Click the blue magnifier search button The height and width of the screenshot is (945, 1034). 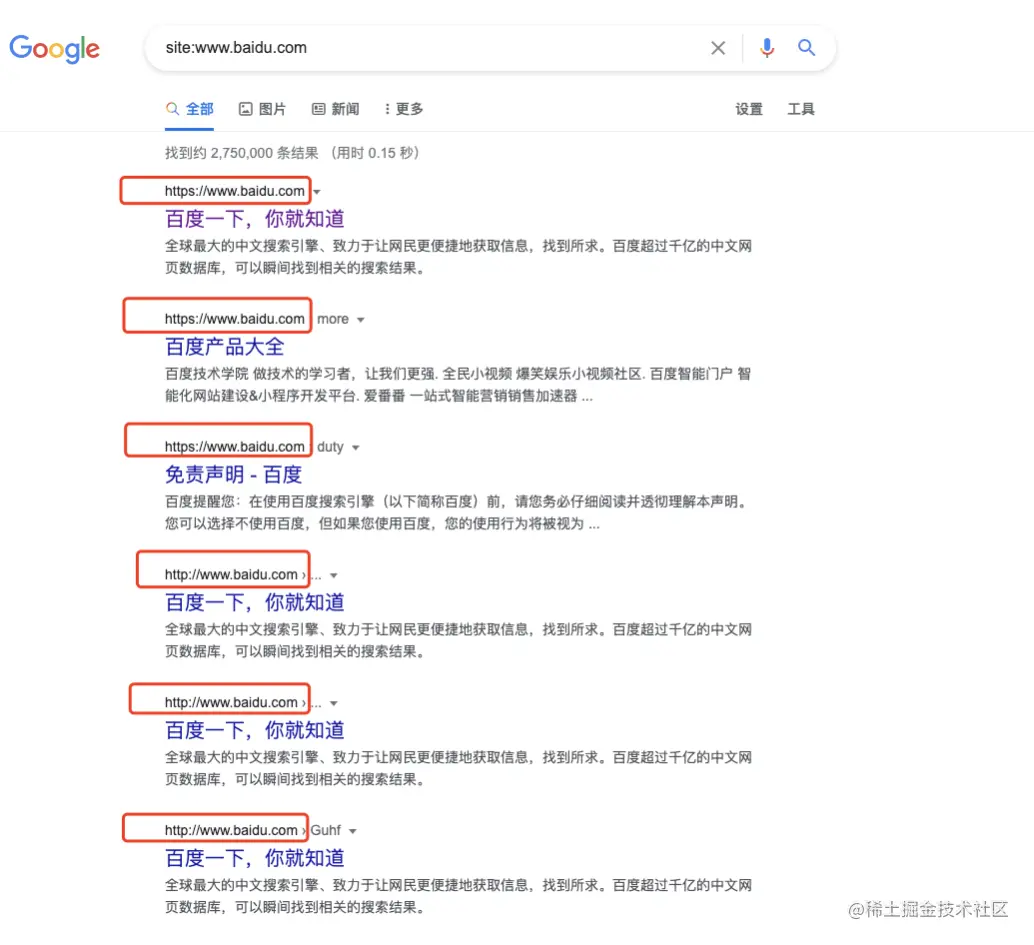click(806, 47)
